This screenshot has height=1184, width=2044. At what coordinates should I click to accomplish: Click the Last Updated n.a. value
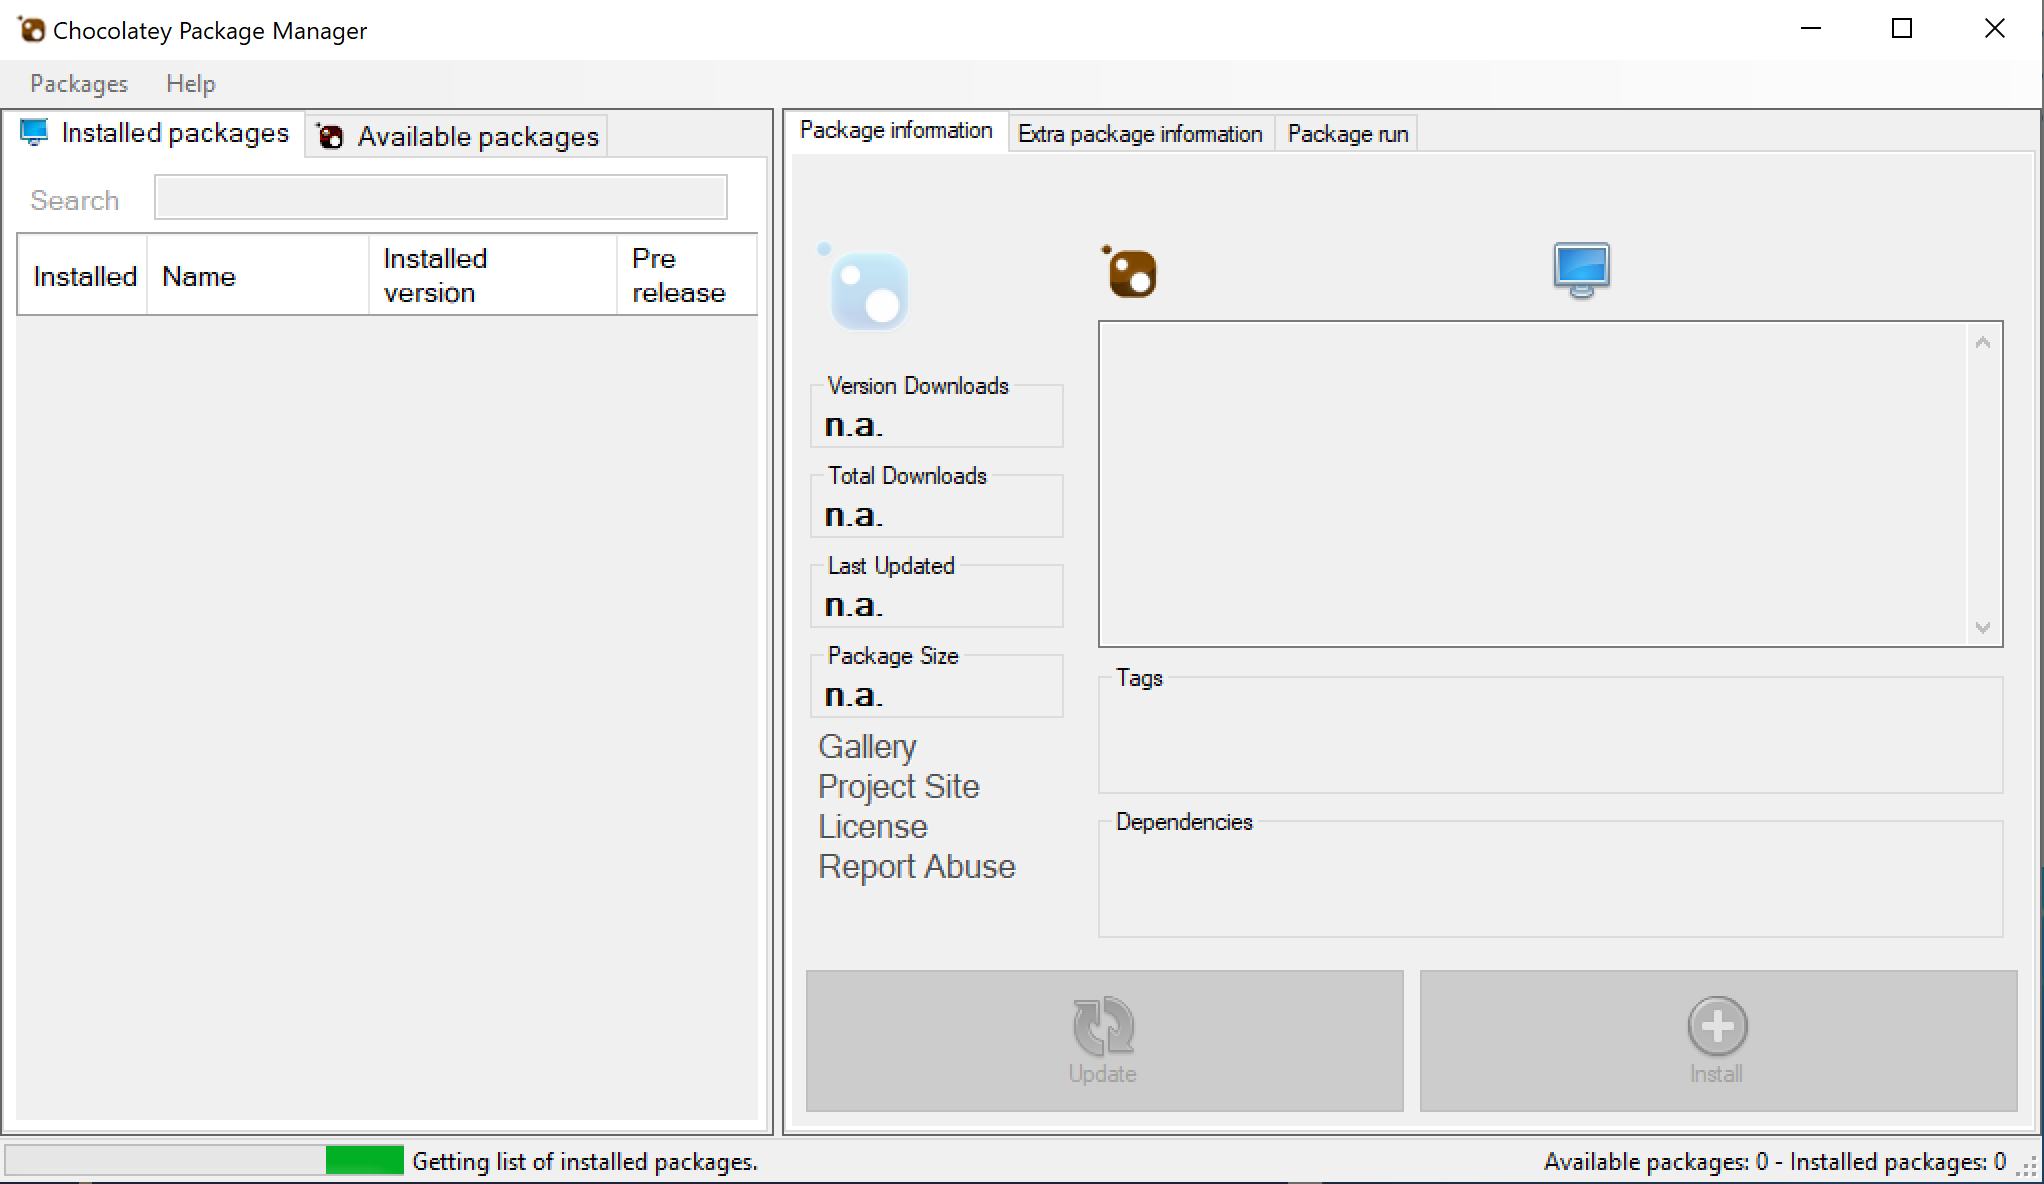(x=853, y=605)
